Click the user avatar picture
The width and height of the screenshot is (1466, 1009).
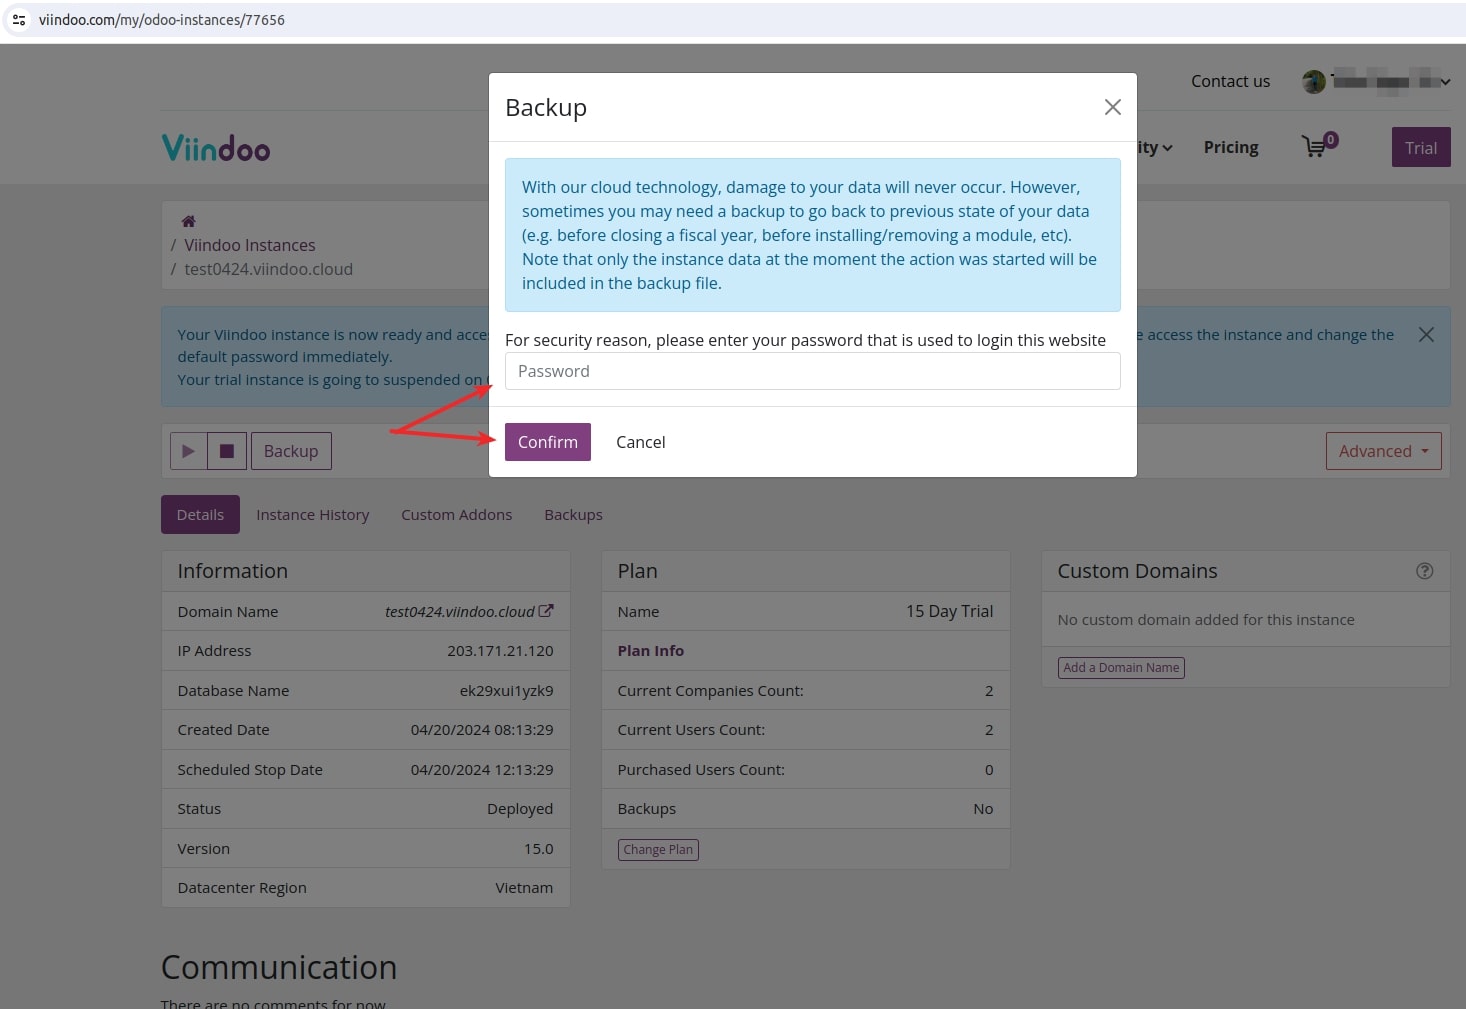click(x=1314, y=82)
